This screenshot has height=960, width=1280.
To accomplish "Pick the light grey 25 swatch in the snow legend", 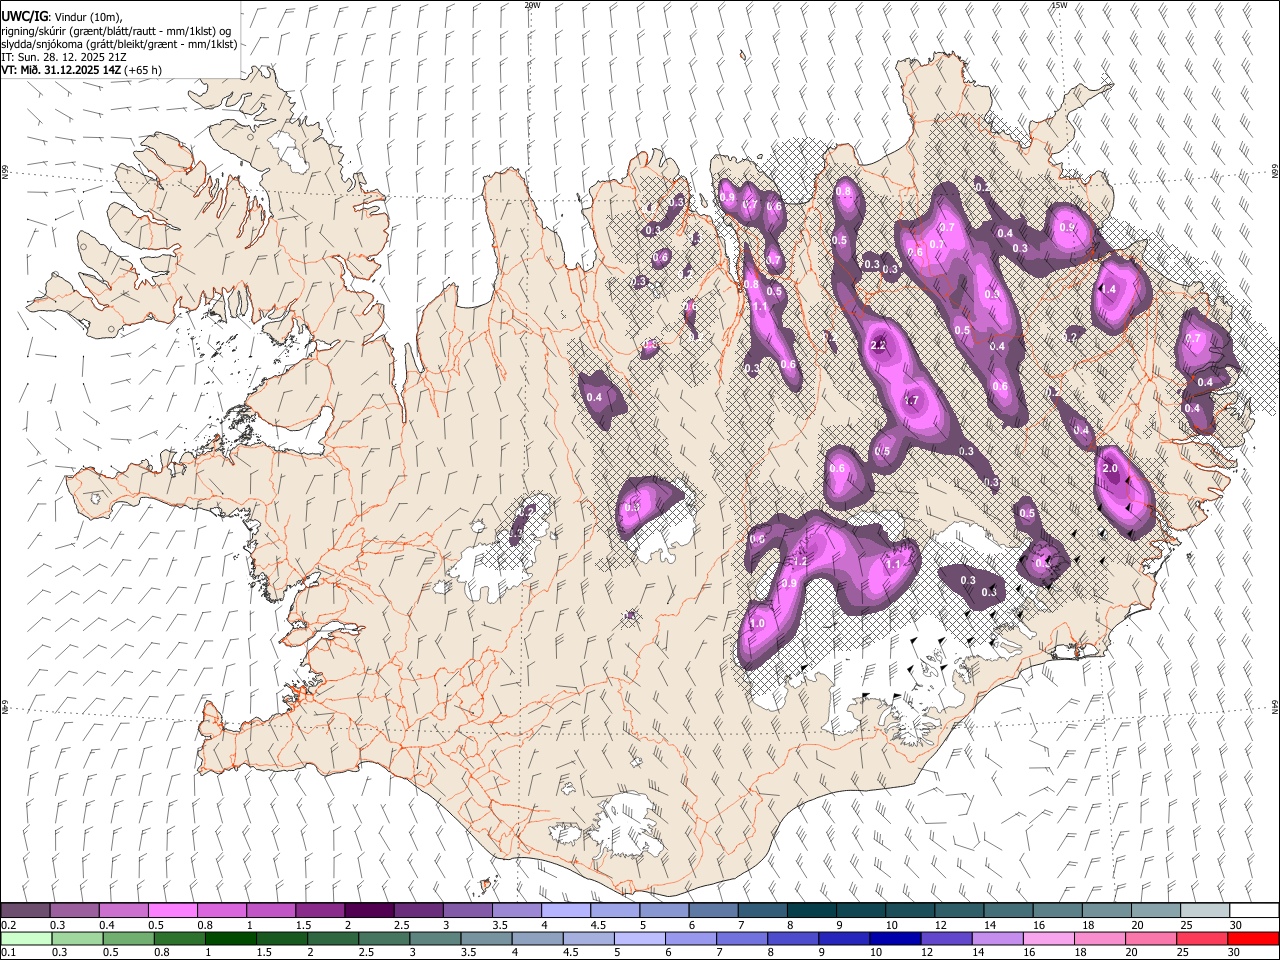I will tap(1206, 910).
